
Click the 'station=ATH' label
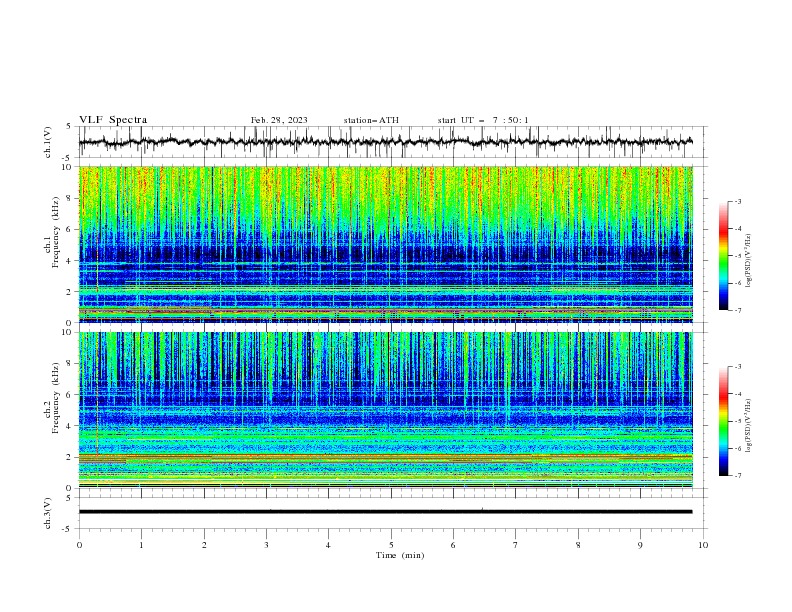point(371,120)
